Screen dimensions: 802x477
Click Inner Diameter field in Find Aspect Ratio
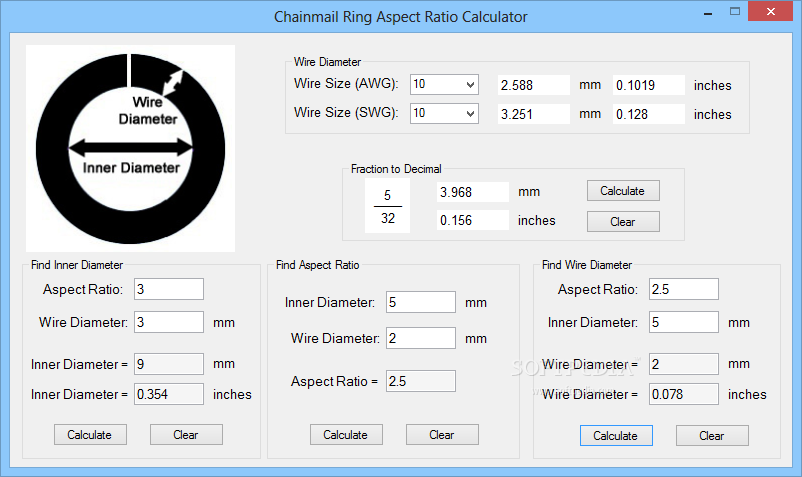[420, 302]
